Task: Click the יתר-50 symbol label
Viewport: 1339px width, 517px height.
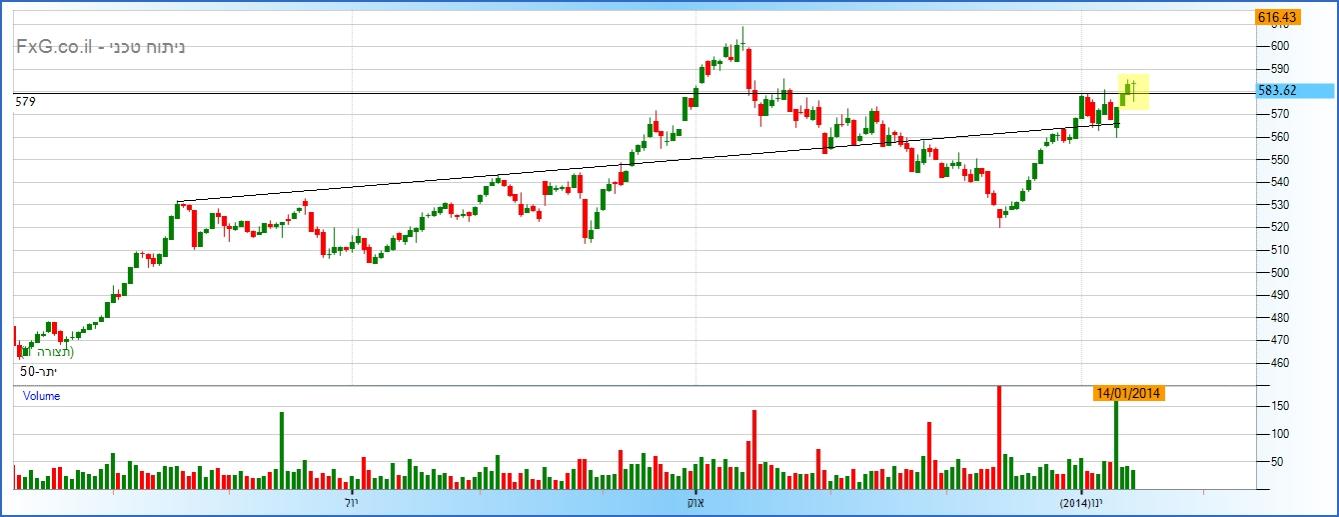Action: [41, 372]
